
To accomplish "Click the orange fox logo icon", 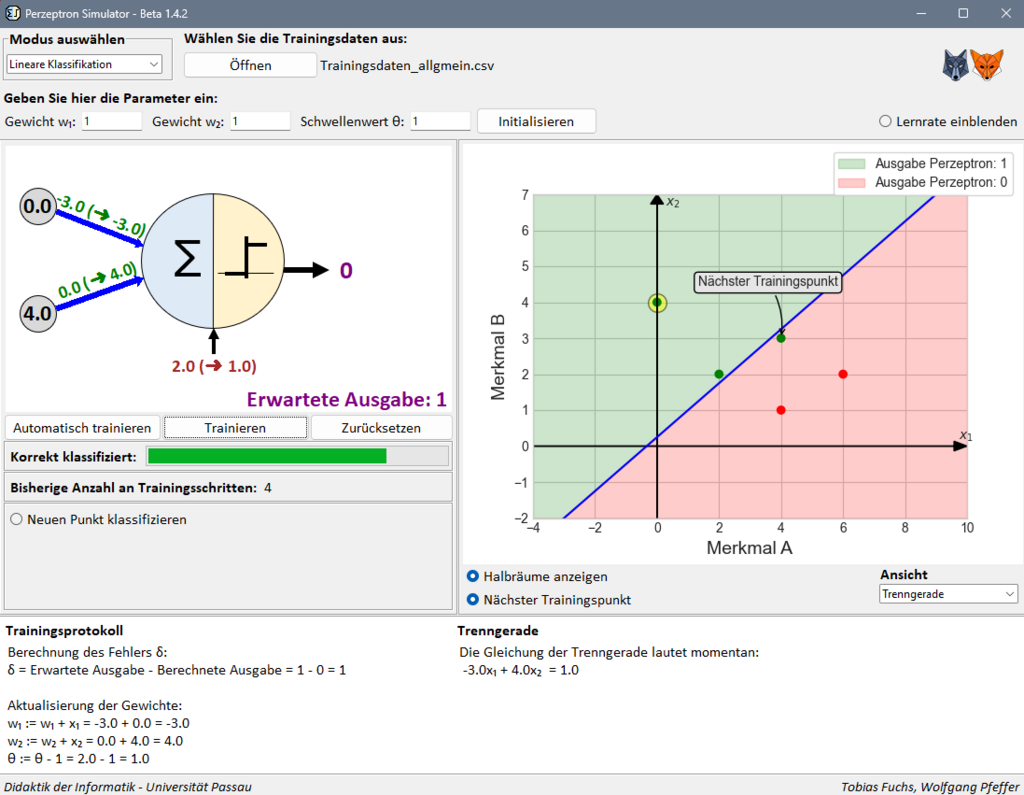I will [989, 65].
